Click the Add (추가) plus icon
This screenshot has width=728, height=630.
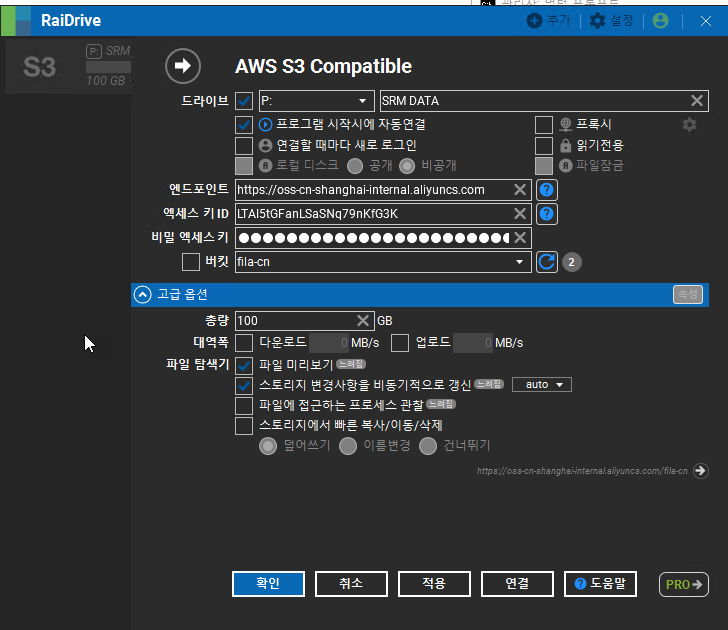pyautogui.click(x=534, y=20)
